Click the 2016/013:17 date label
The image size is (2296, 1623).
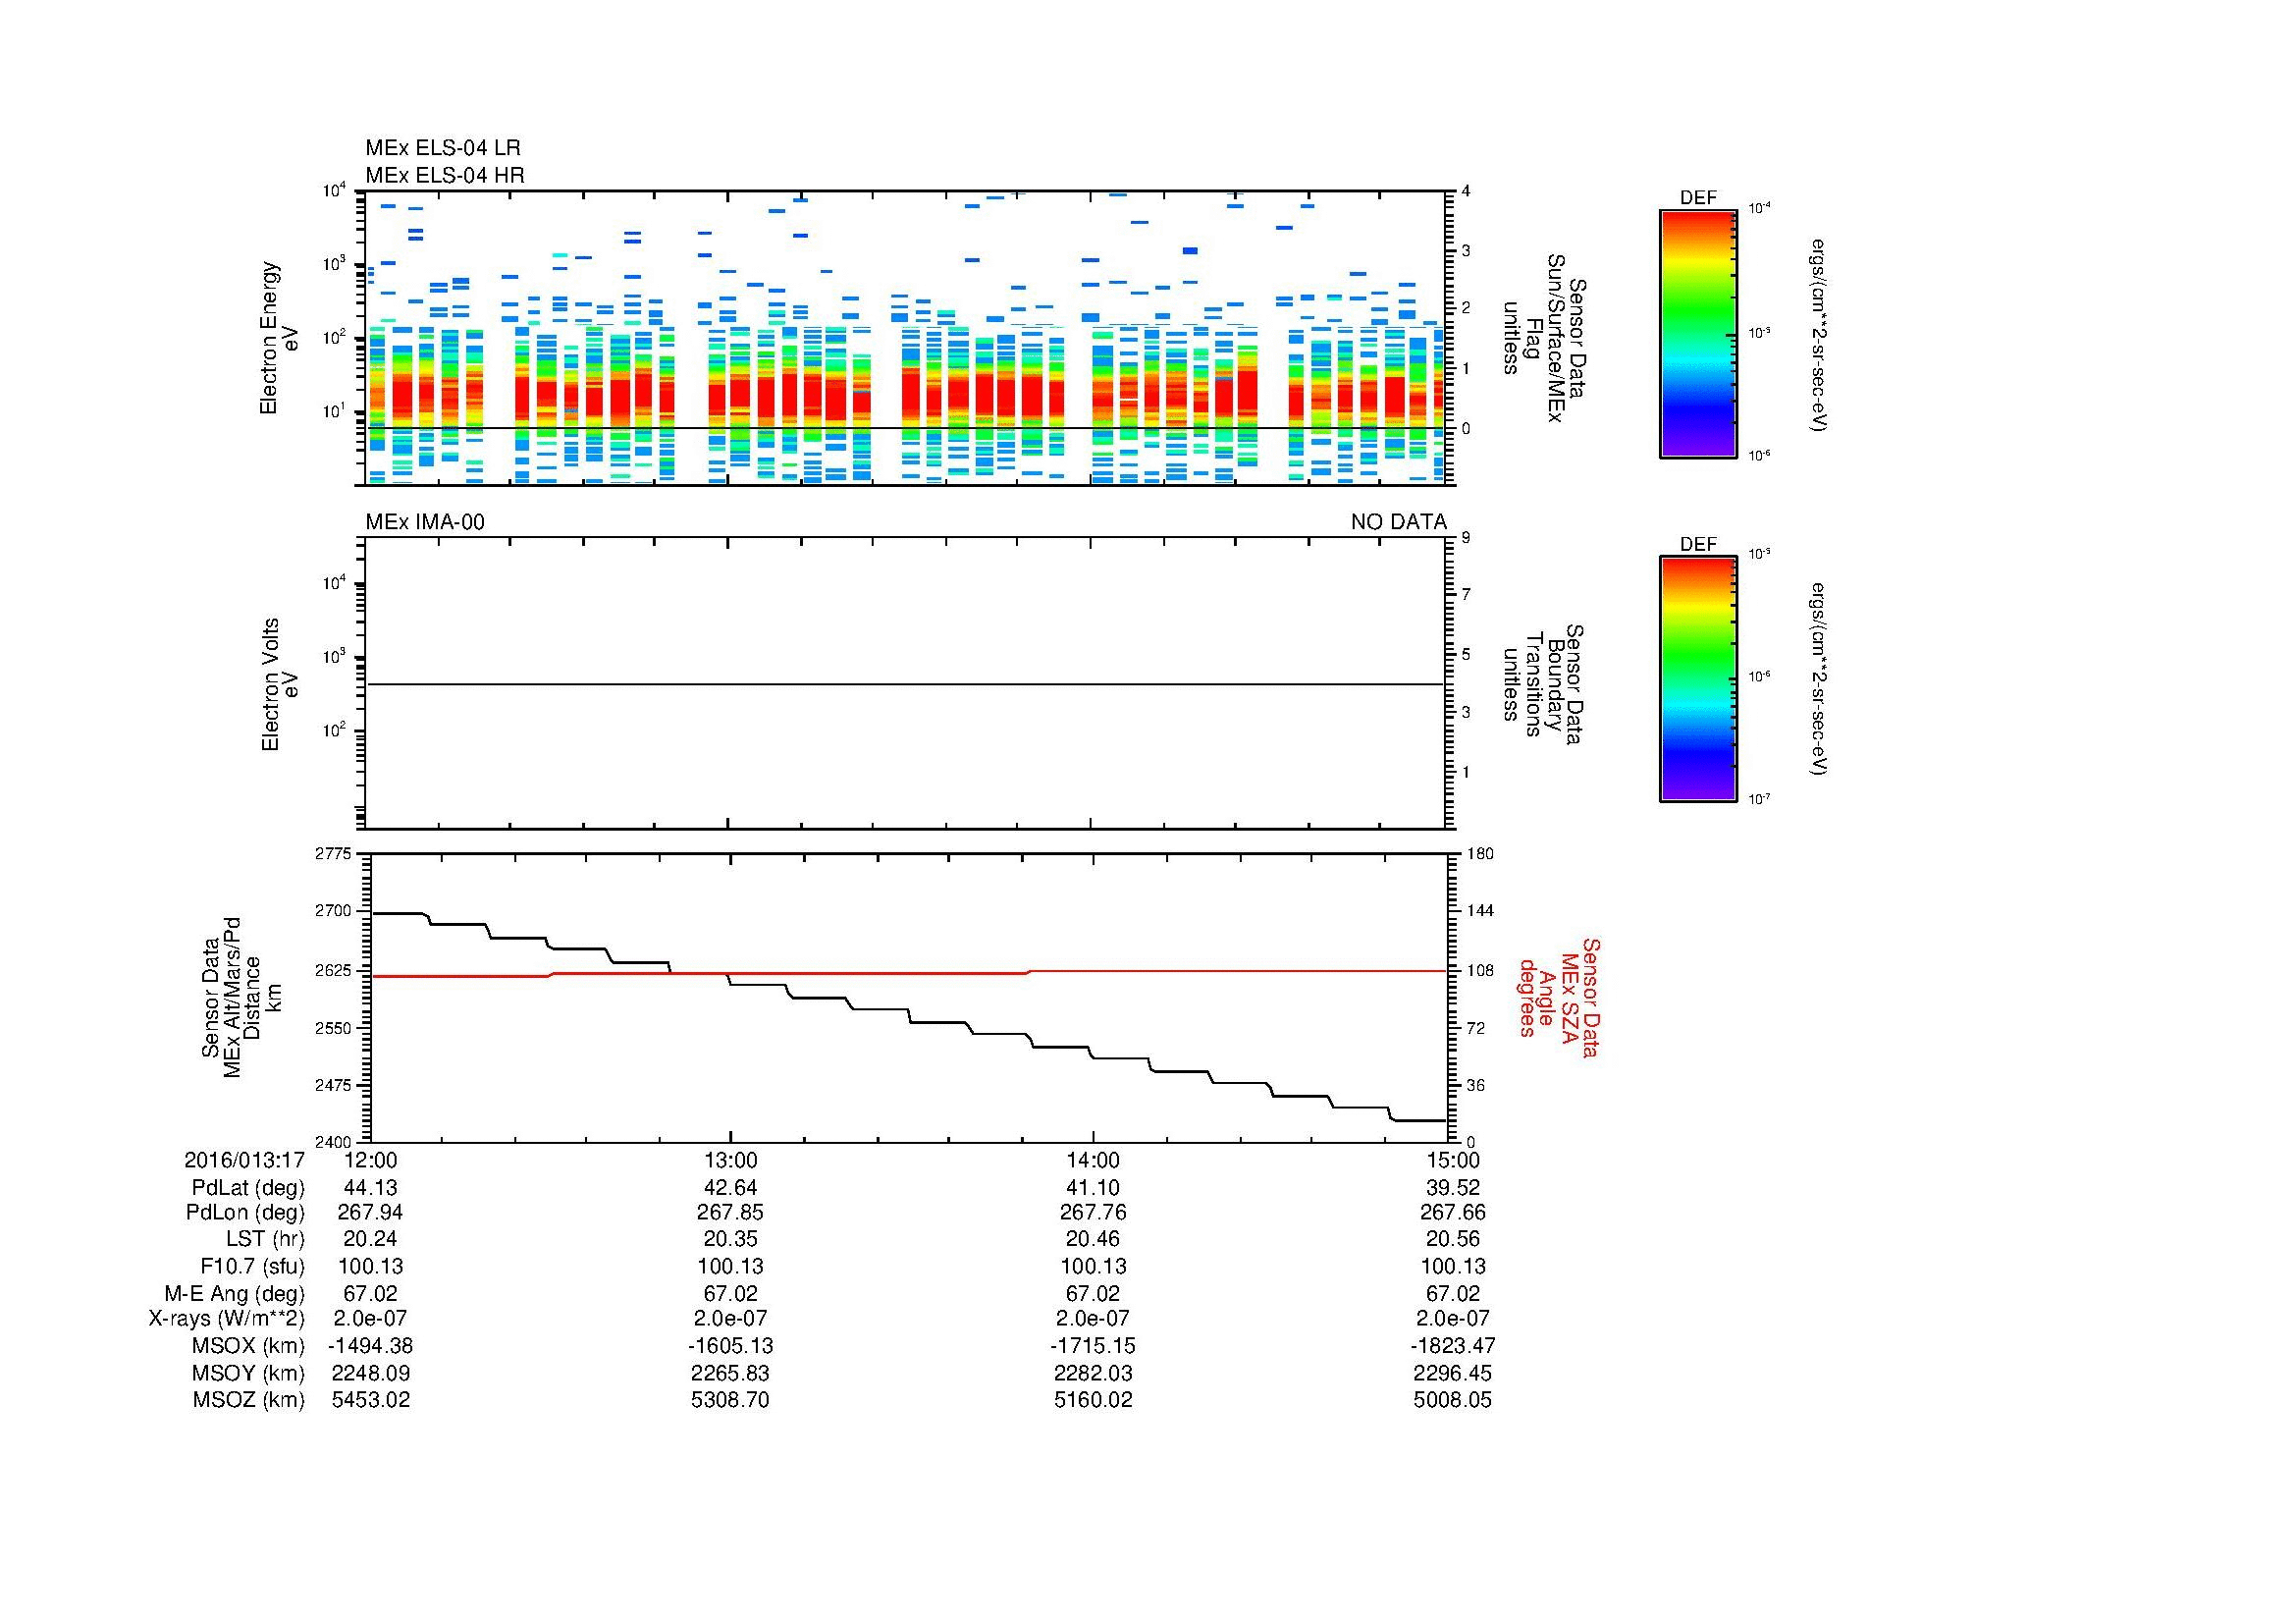244,1160
